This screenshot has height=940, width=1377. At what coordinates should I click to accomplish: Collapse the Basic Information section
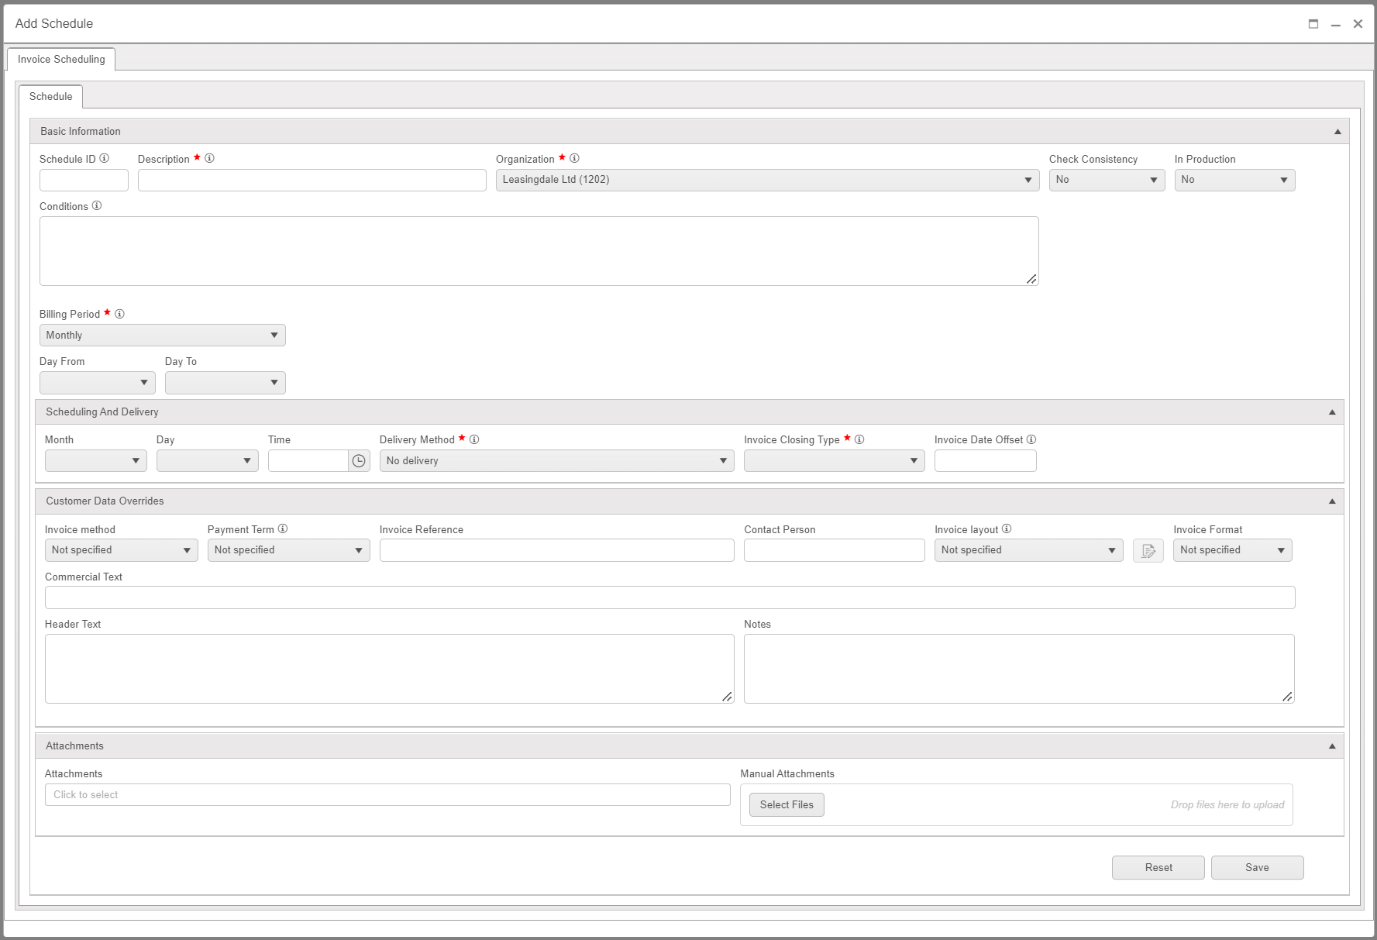pyautogui.click(x=1338, y=132)
